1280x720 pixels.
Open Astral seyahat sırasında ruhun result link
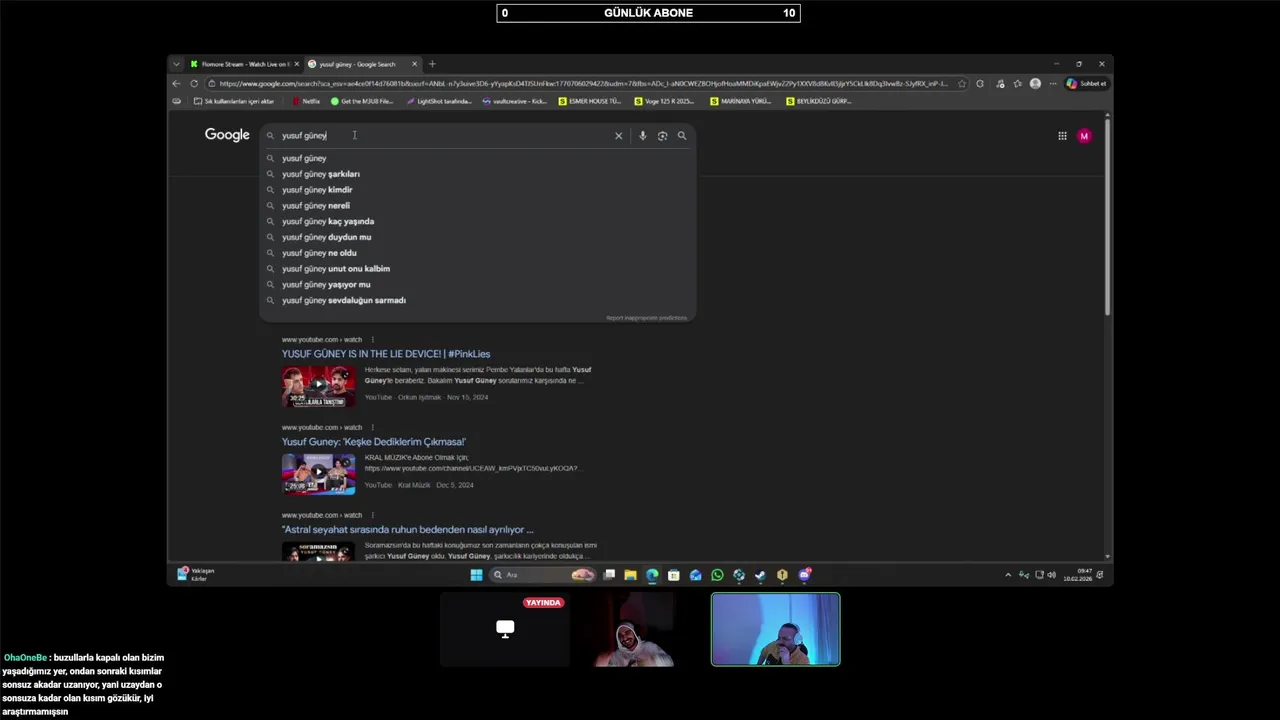[x=408, y=530]
